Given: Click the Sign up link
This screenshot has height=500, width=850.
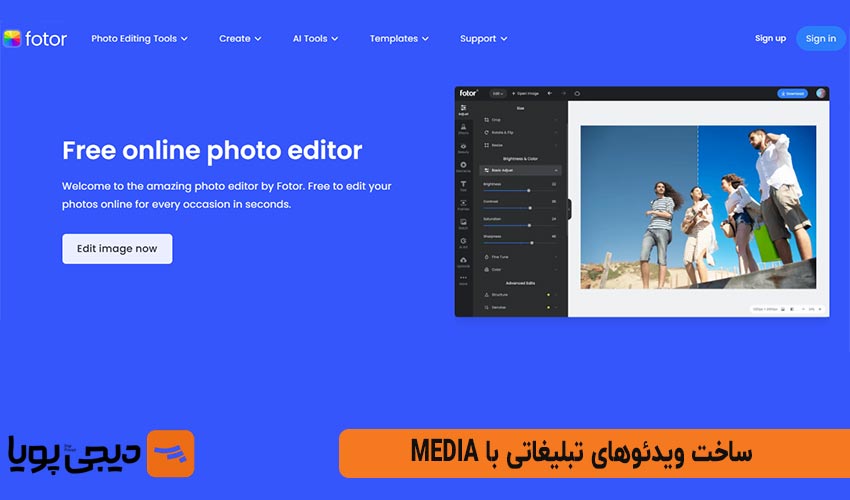Looking at the screenshot, I should (770, 39).
